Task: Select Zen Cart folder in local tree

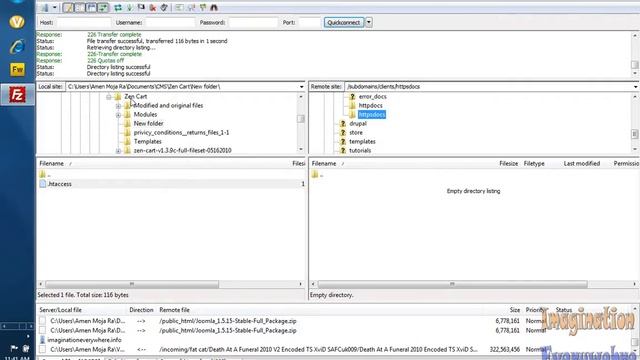Action: 136,97
